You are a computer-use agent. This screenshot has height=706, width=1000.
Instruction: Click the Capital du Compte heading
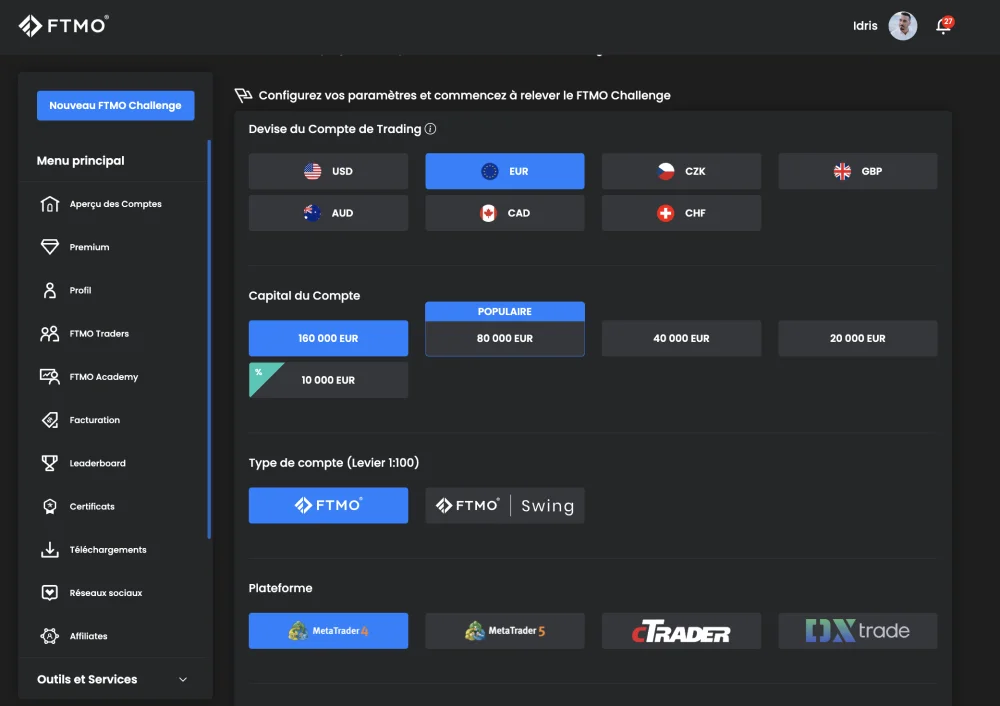pos(304,295)
